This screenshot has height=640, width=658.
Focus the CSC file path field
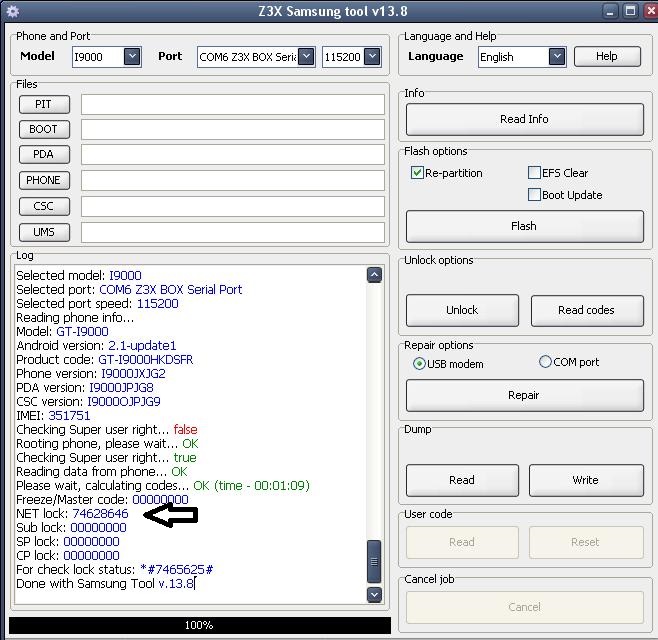pyautogui.click(x=232, y=206)
